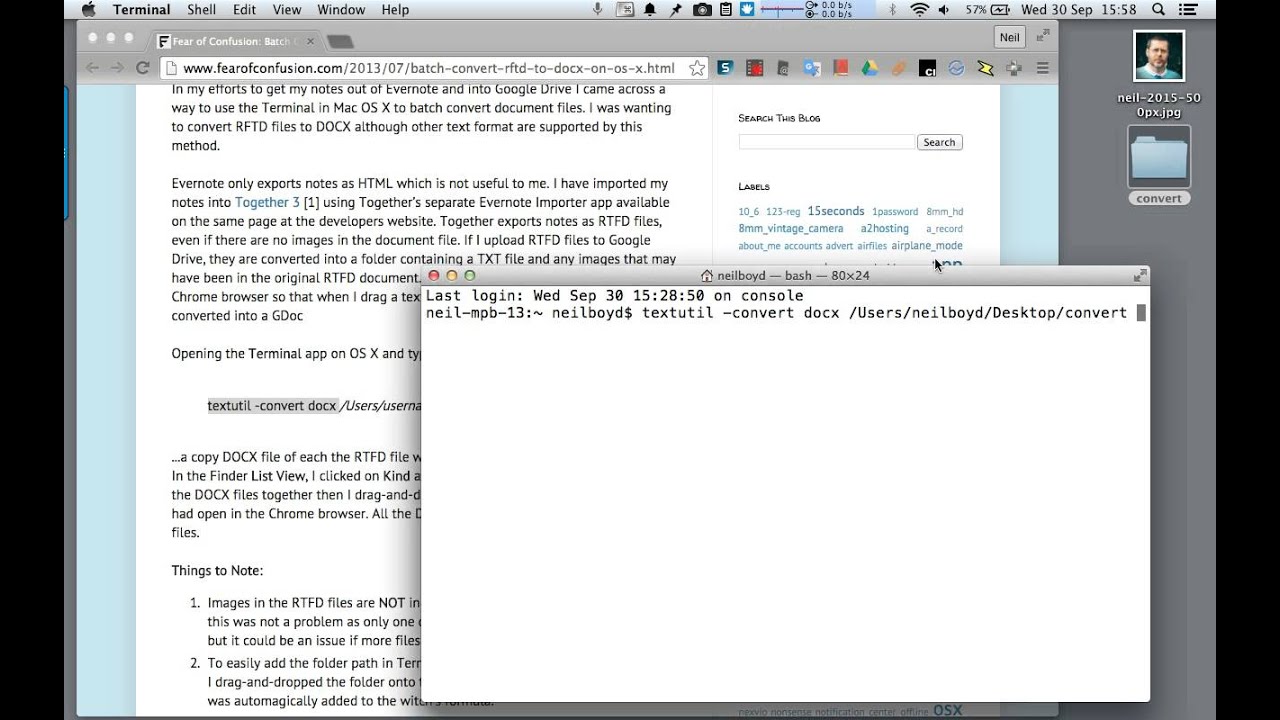
Task: Click the Chrome address bar URL
Action: 429,68
